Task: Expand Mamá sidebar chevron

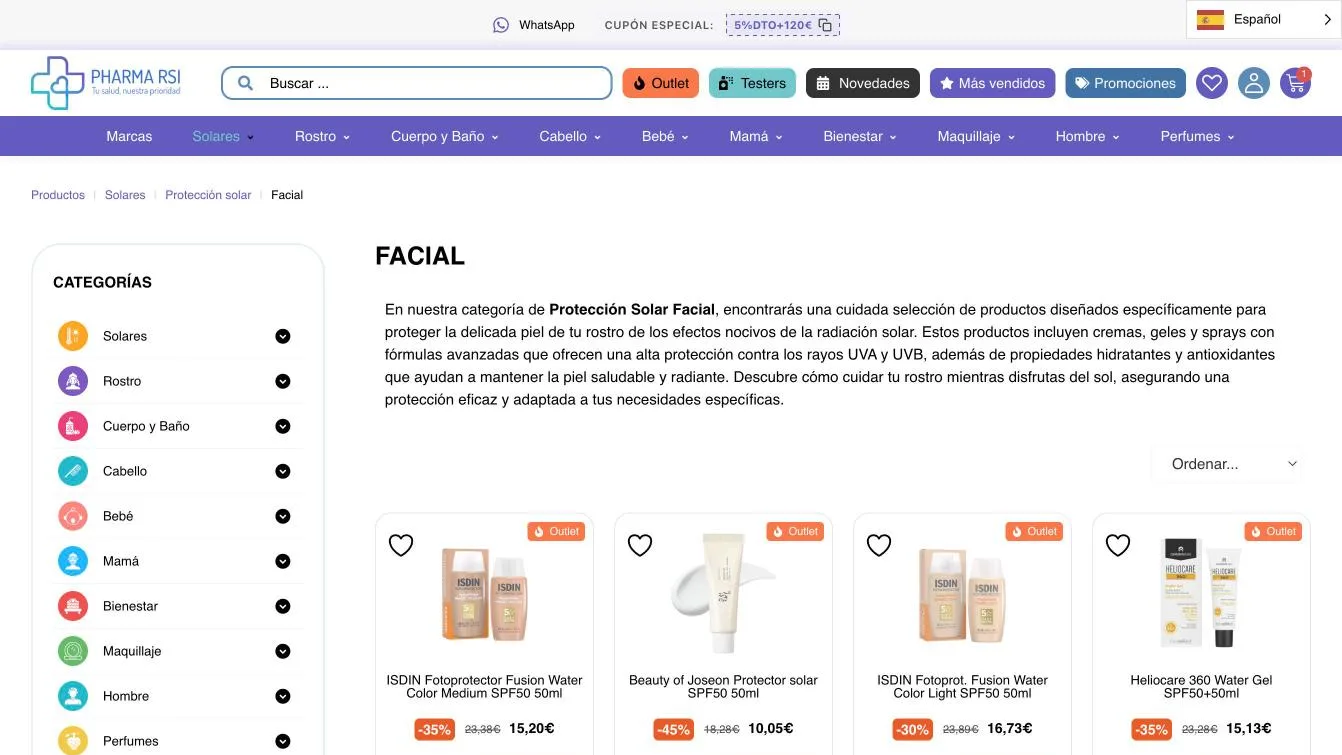Action: click(283, 561)
